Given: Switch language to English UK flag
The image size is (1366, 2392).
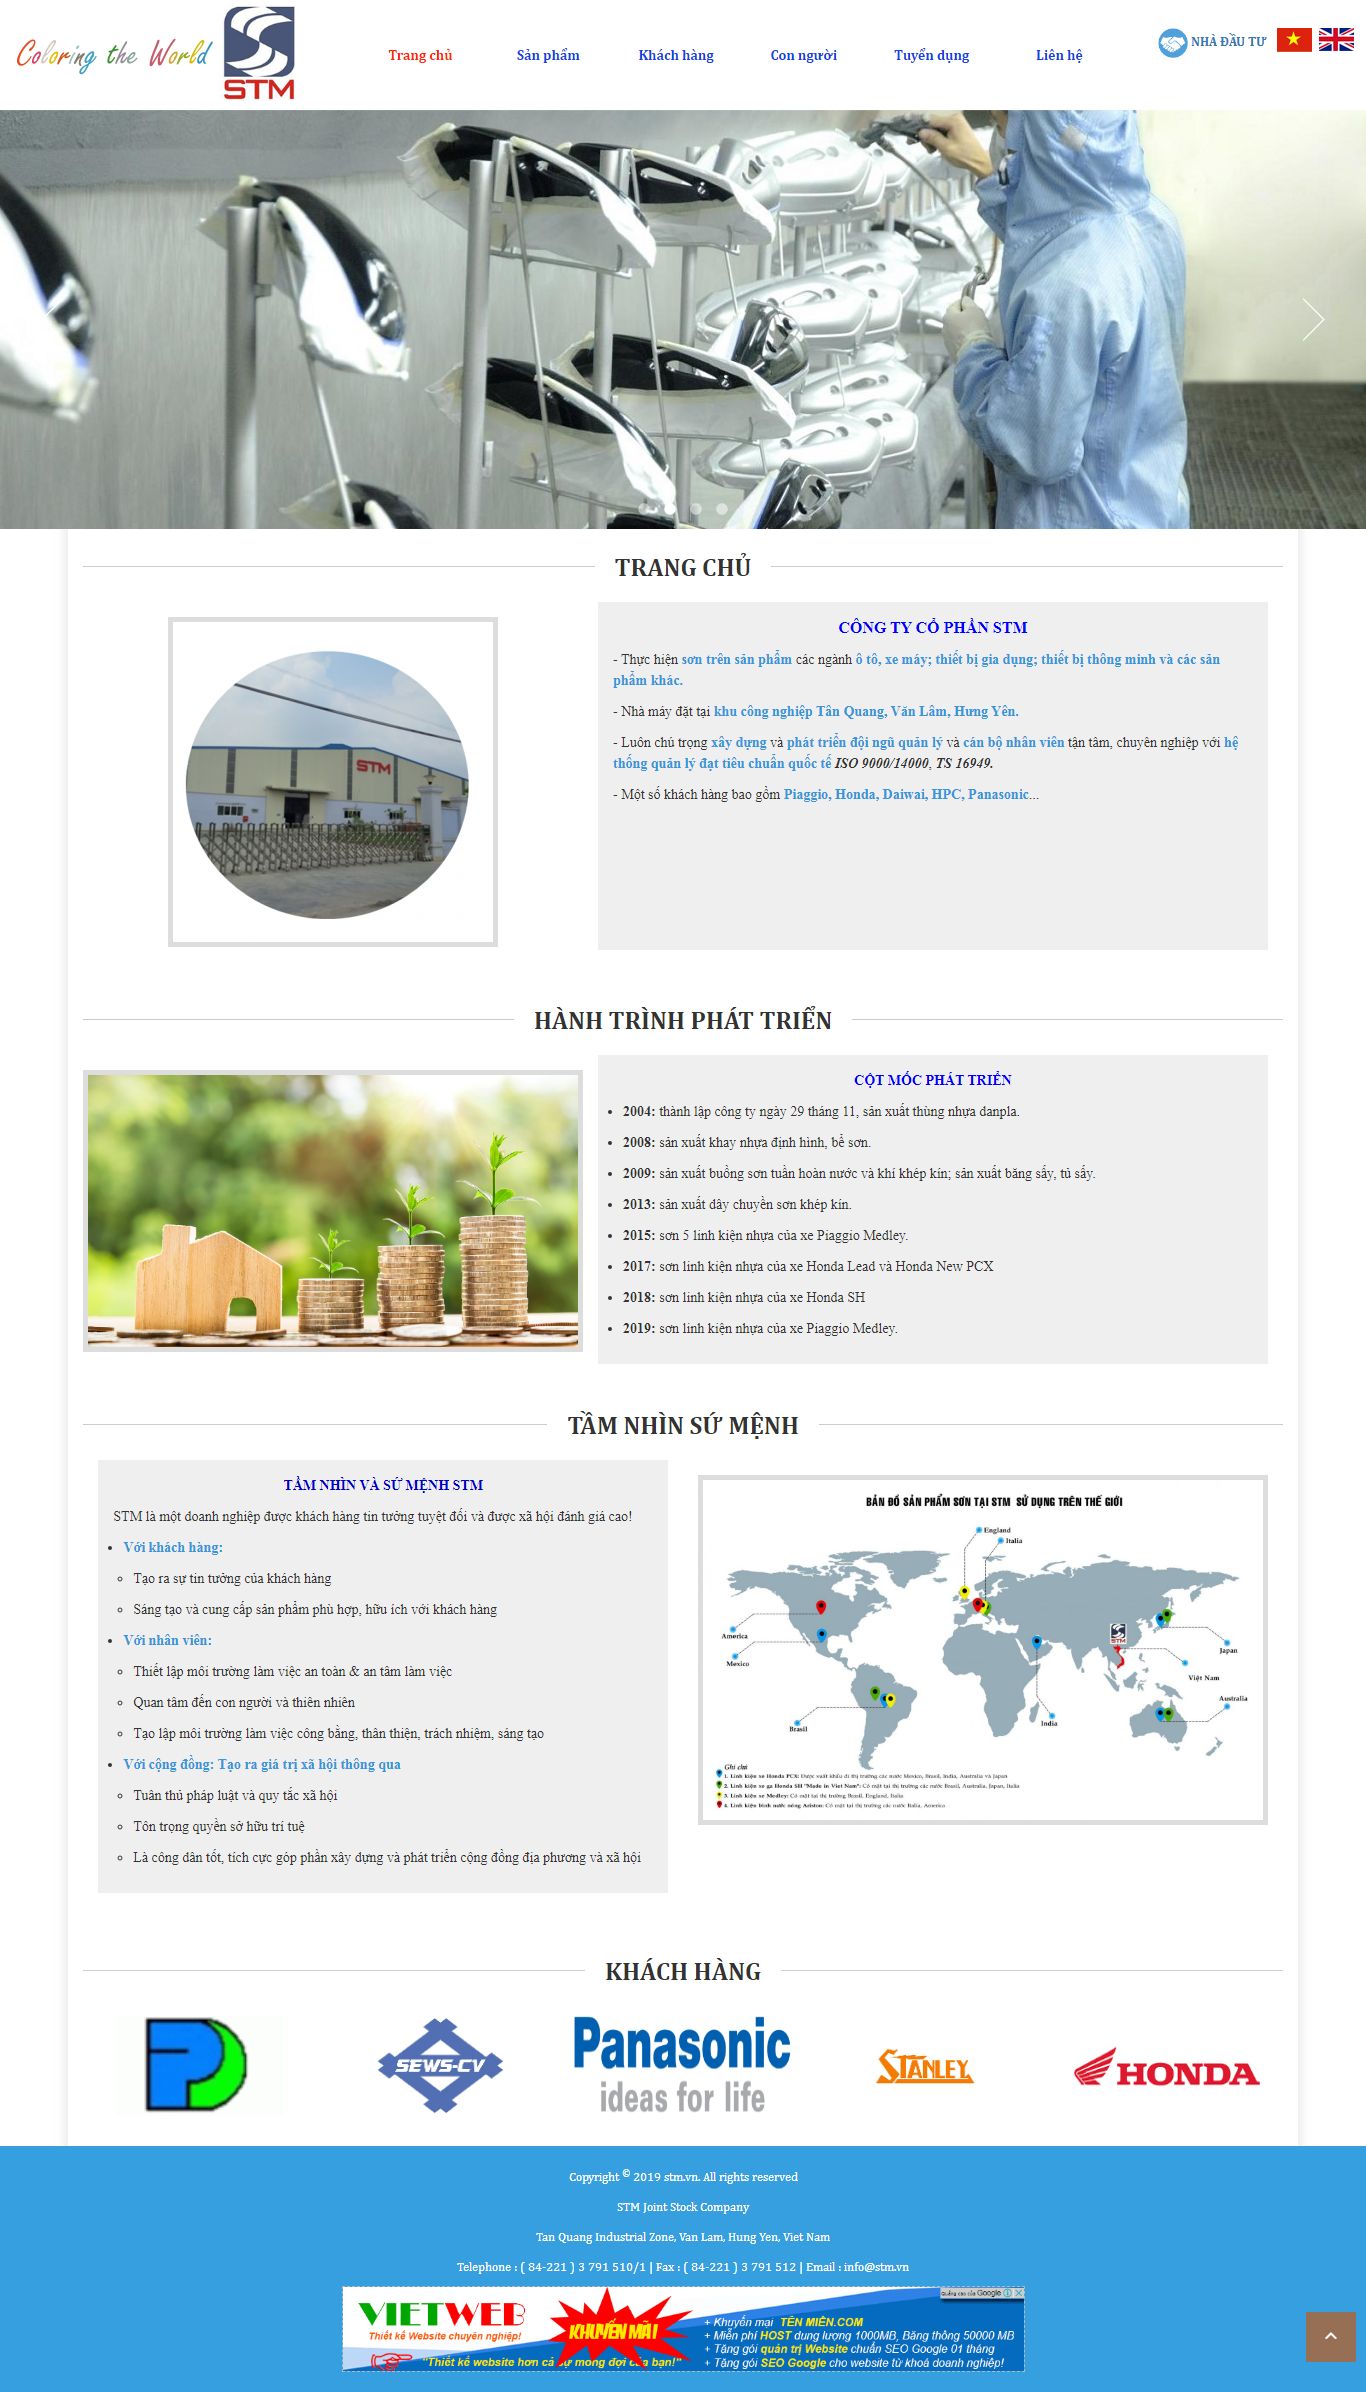Looking at the screenshot, I should (1336, 40).
